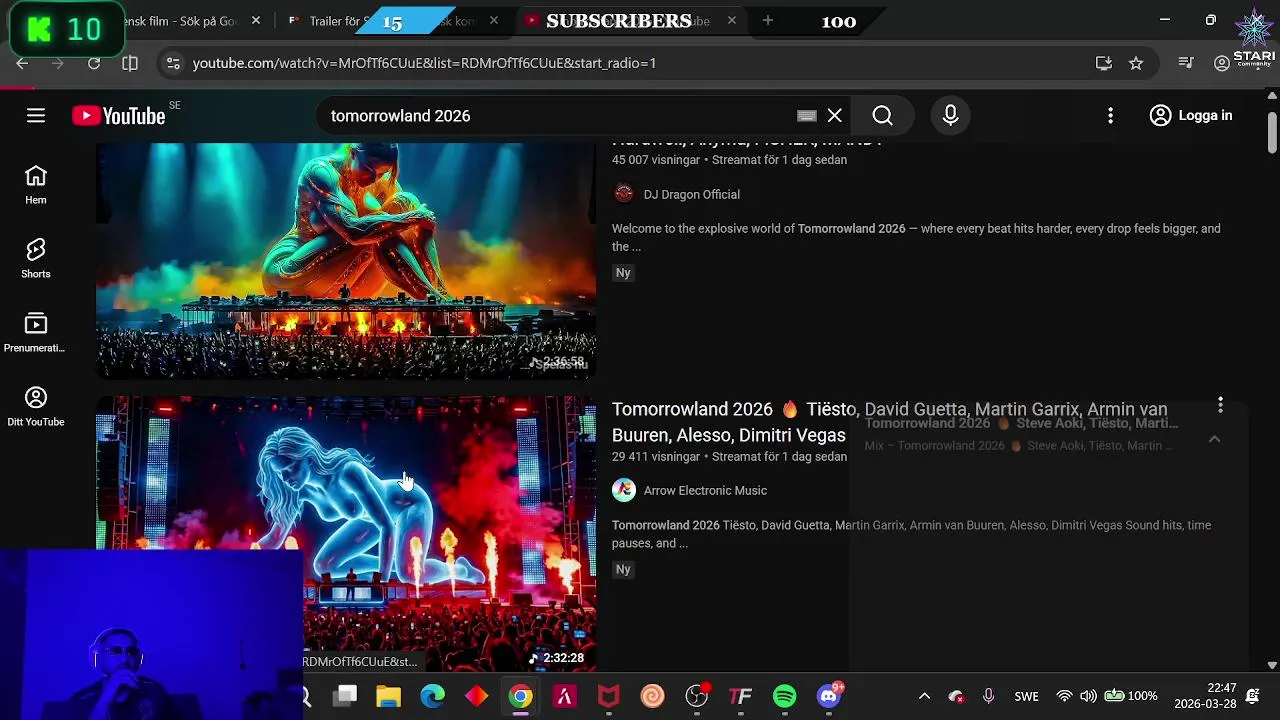The width and height of the screenshot is (1280, 720).
Task: Clear the search query with the X
Action: click(835, 116)
